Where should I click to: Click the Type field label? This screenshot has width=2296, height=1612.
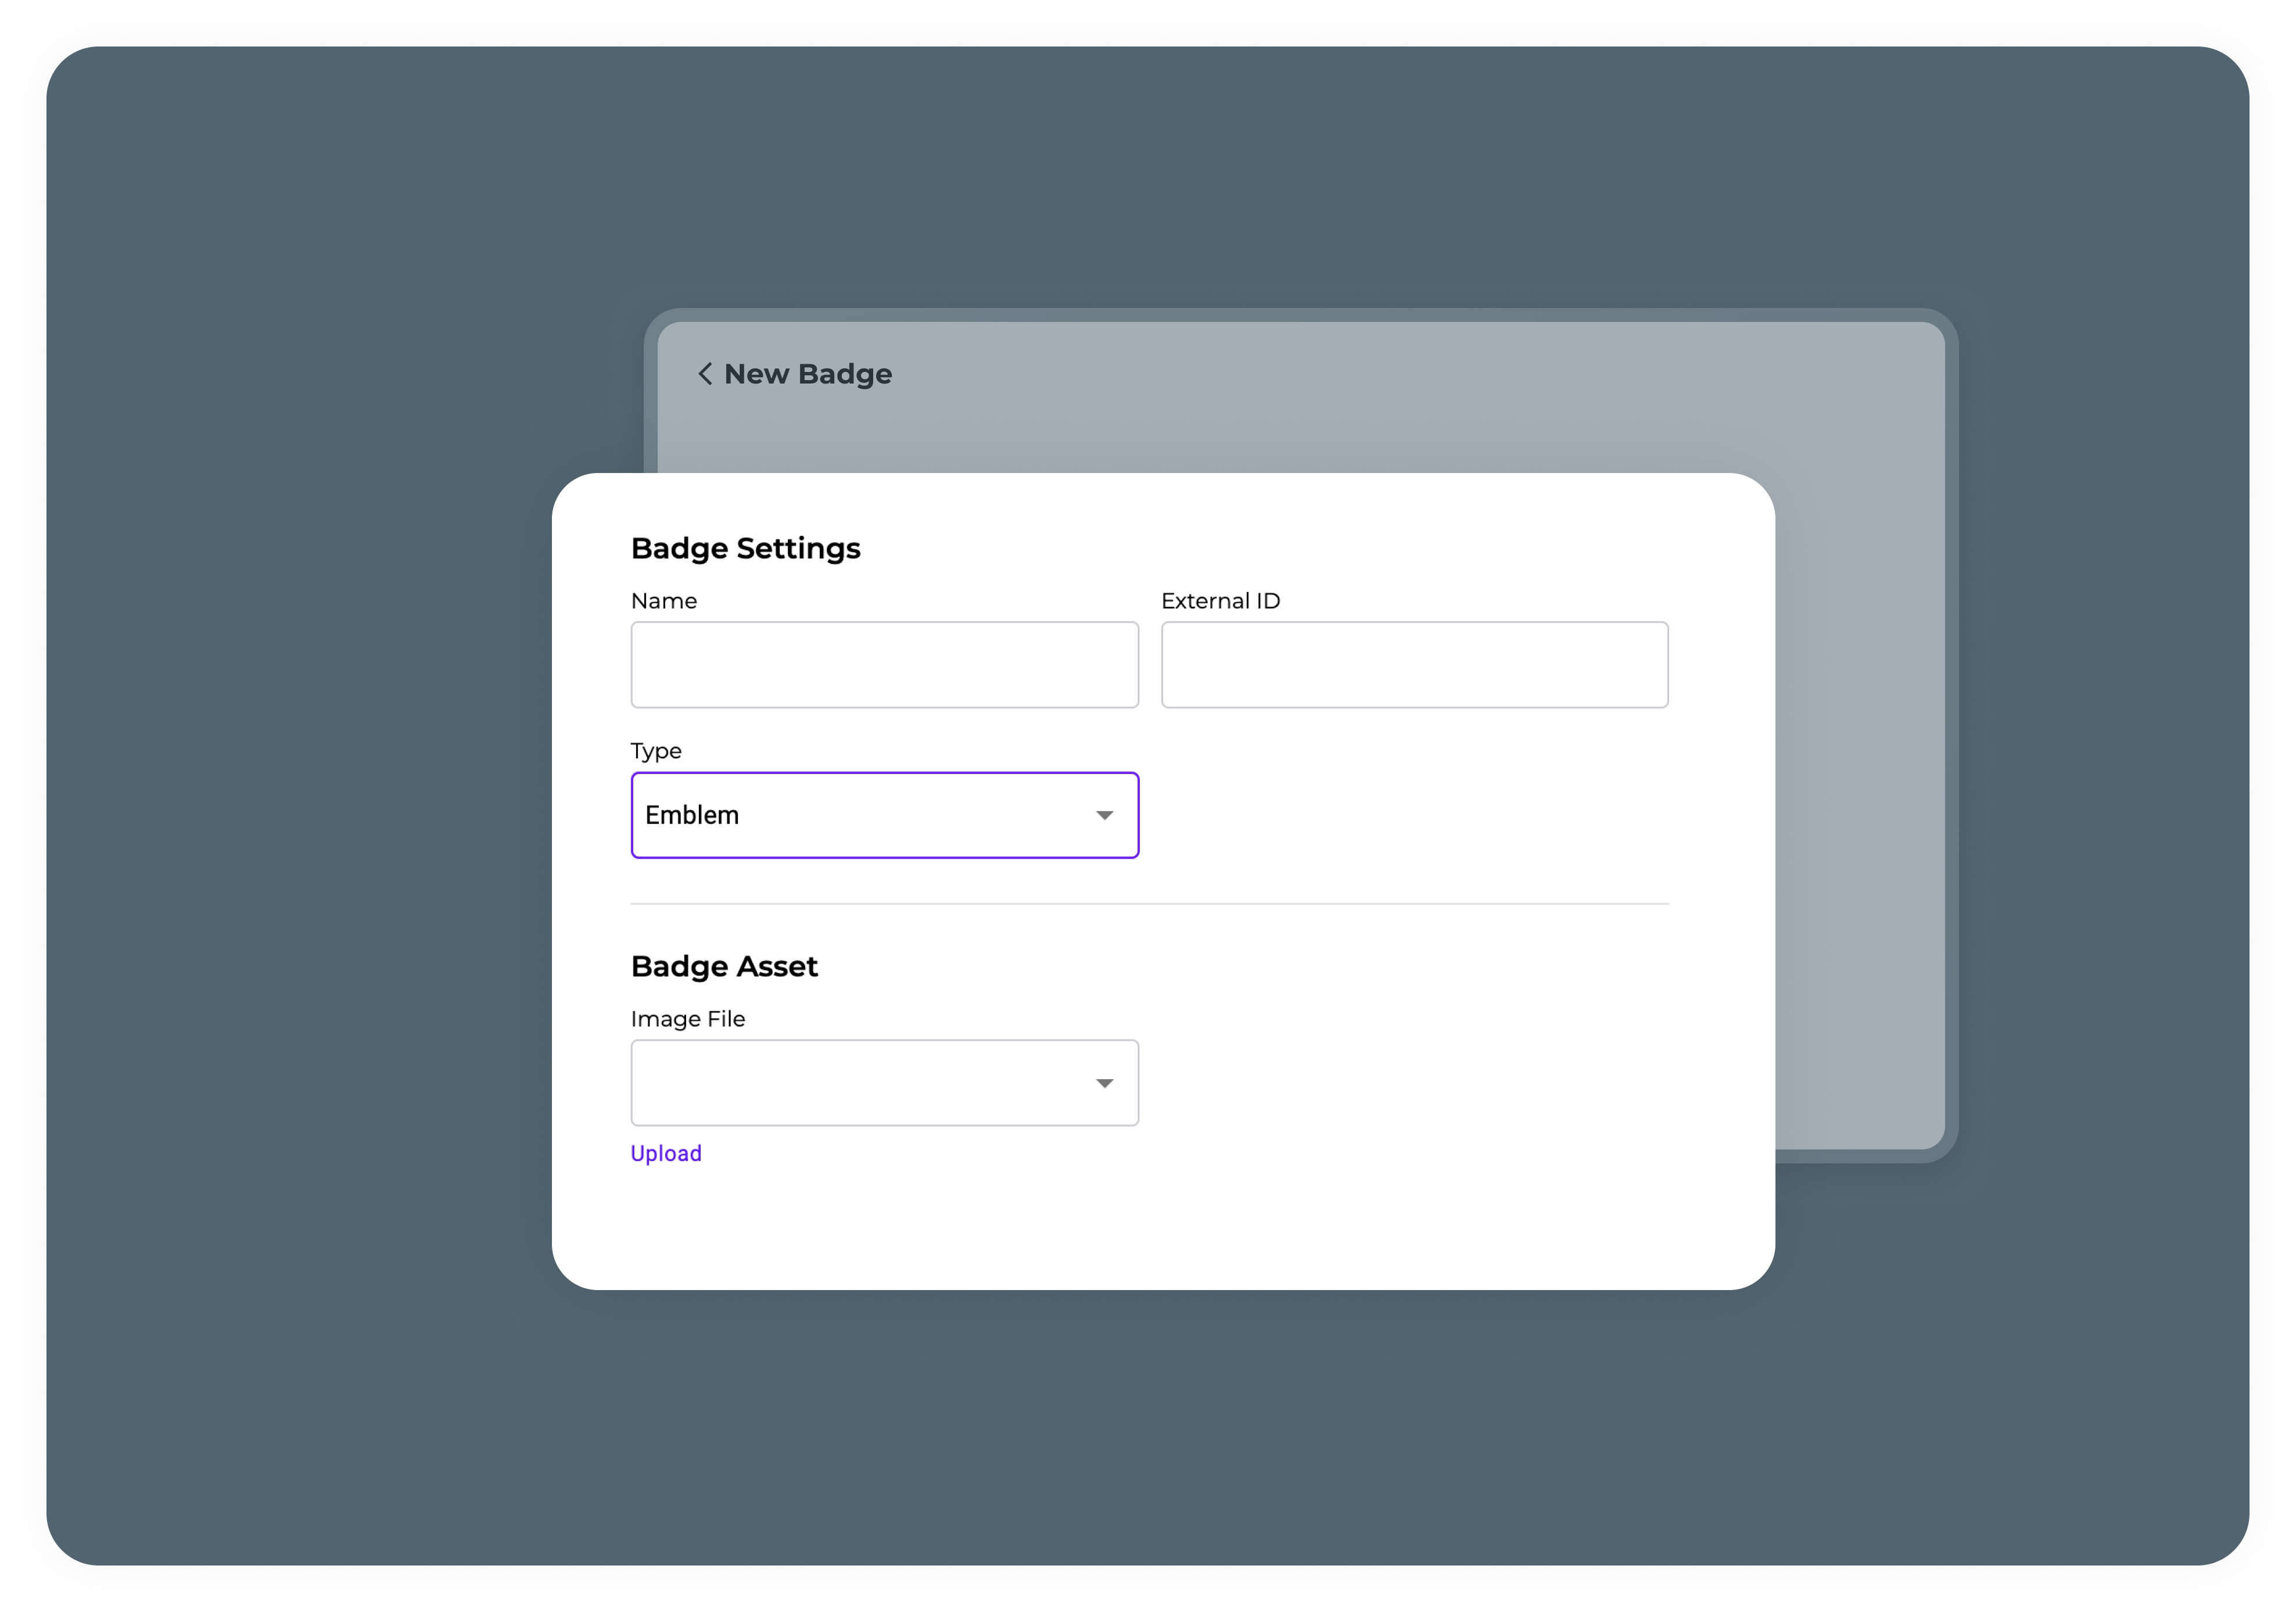pos(656,751)
